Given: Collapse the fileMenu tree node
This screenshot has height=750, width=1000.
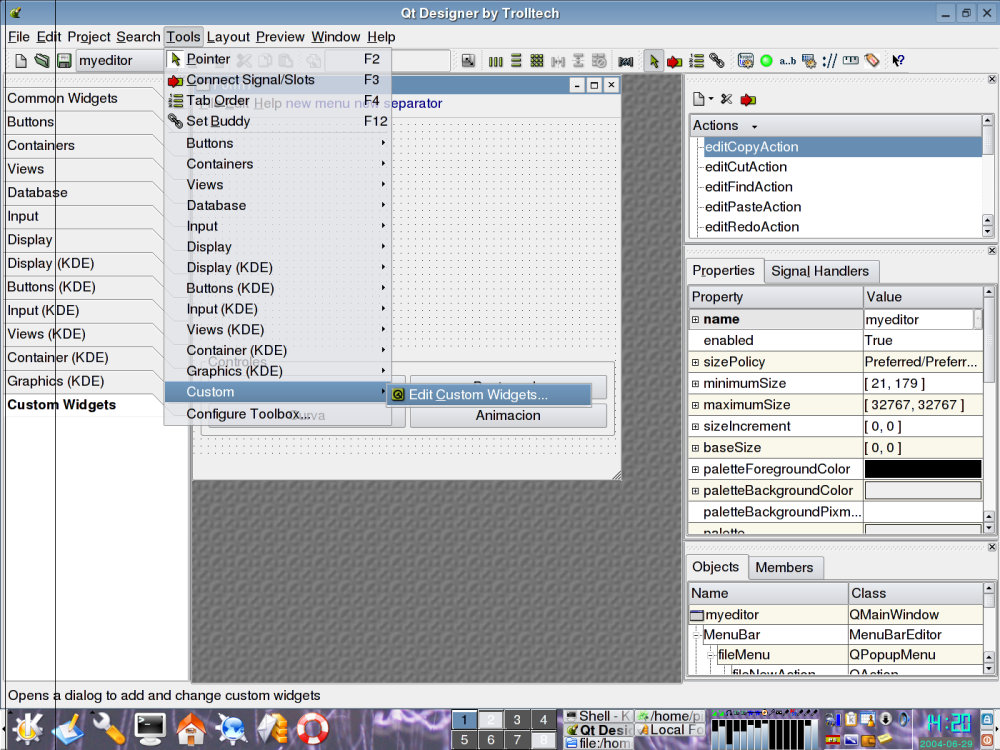Looking at the screenshot, I should coord(712,655).
